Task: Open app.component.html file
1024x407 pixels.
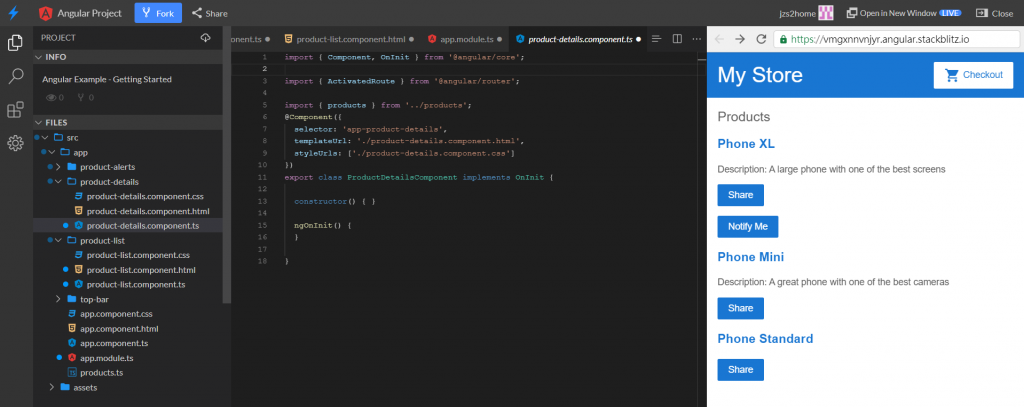Action: tap(119, 329)
